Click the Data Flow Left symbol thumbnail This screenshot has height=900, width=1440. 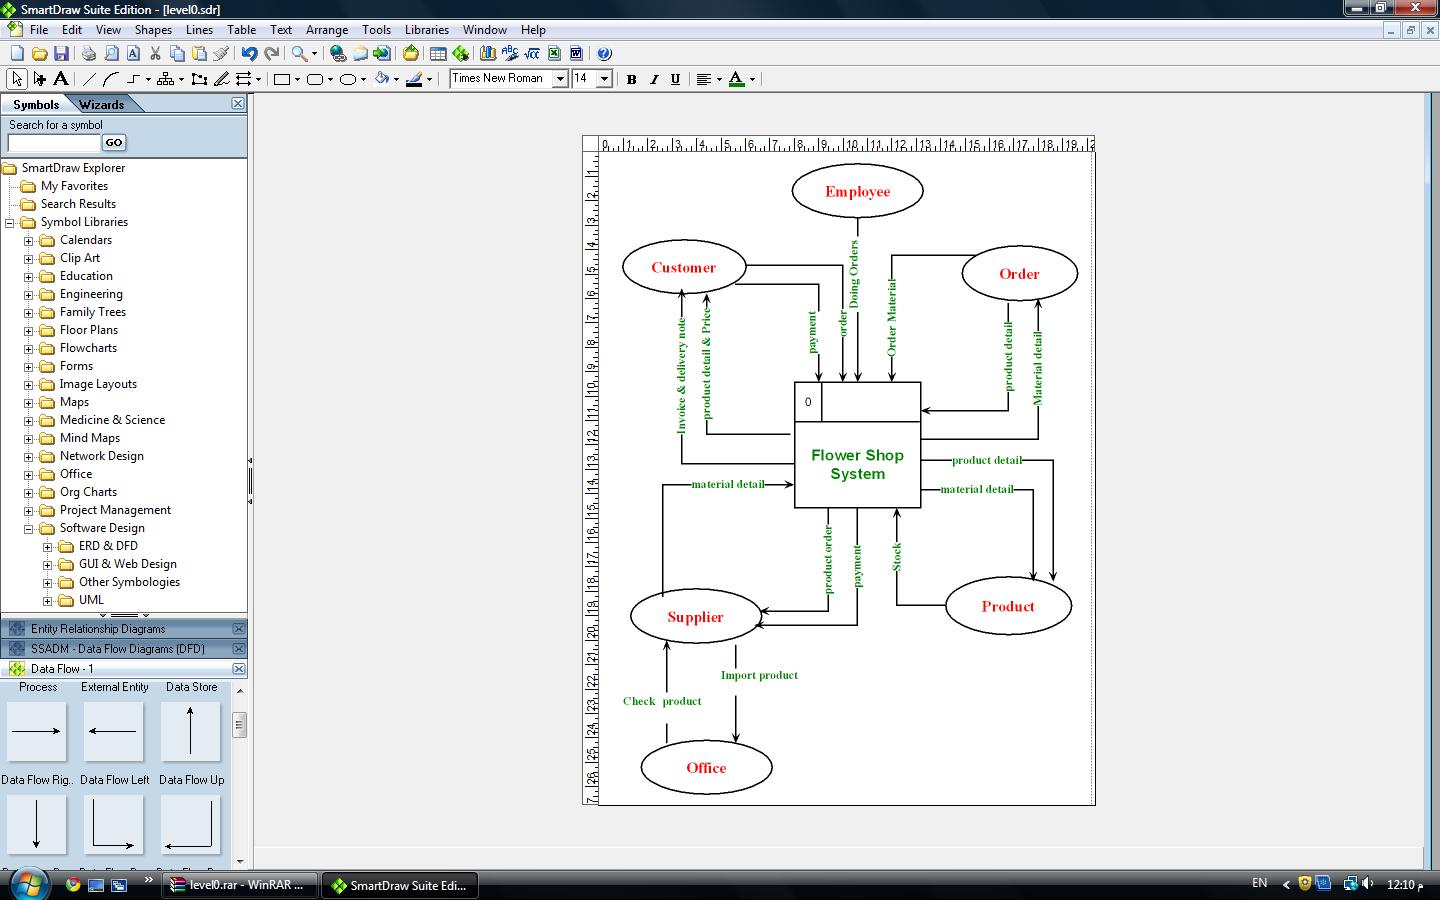point(113,731)
